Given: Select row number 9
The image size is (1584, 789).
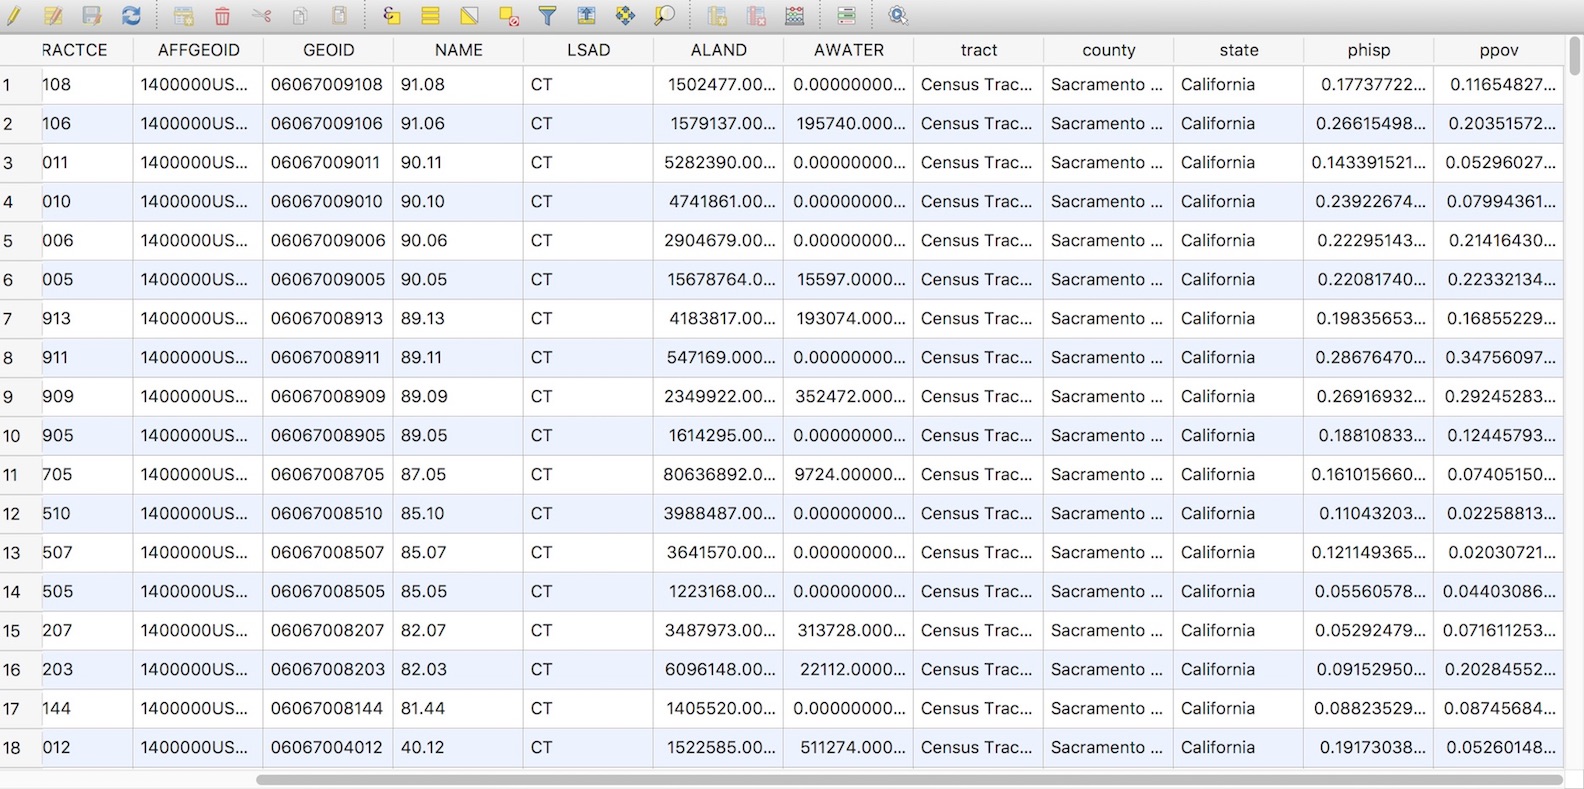Looking at the screenshot, I should (20, 397).
